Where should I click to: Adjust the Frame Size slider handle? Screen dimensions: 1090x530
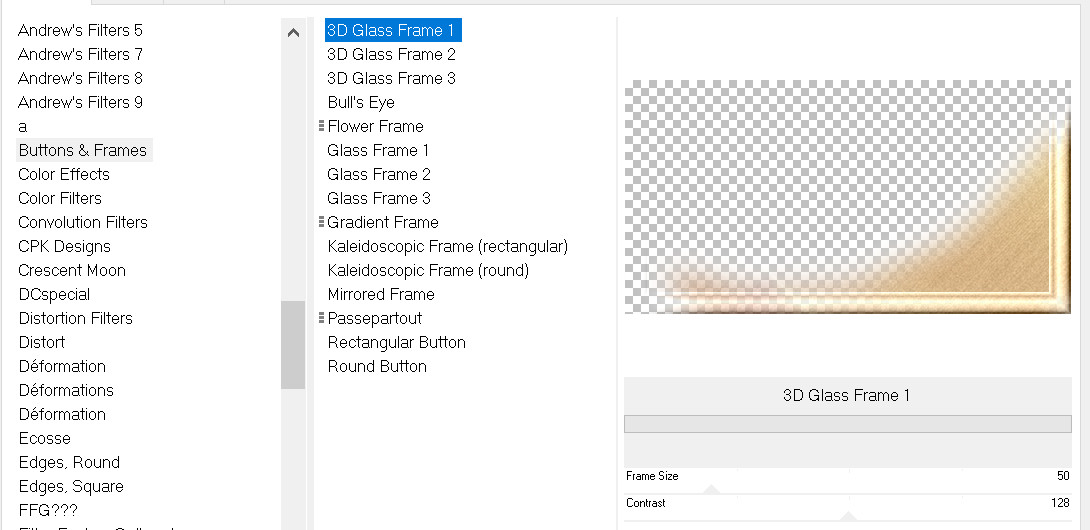point(711,489)
